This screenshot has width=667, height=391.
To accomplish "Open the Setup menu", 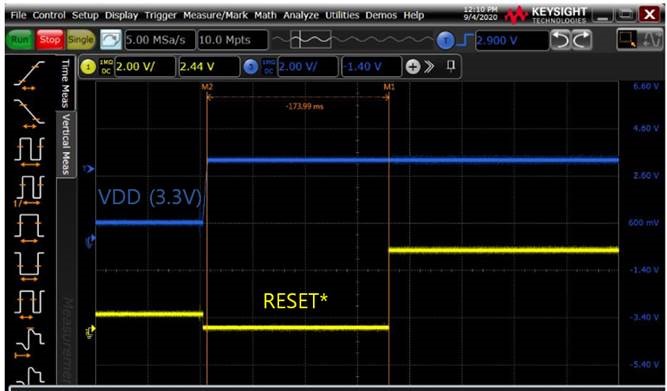I will click(85, 15).
